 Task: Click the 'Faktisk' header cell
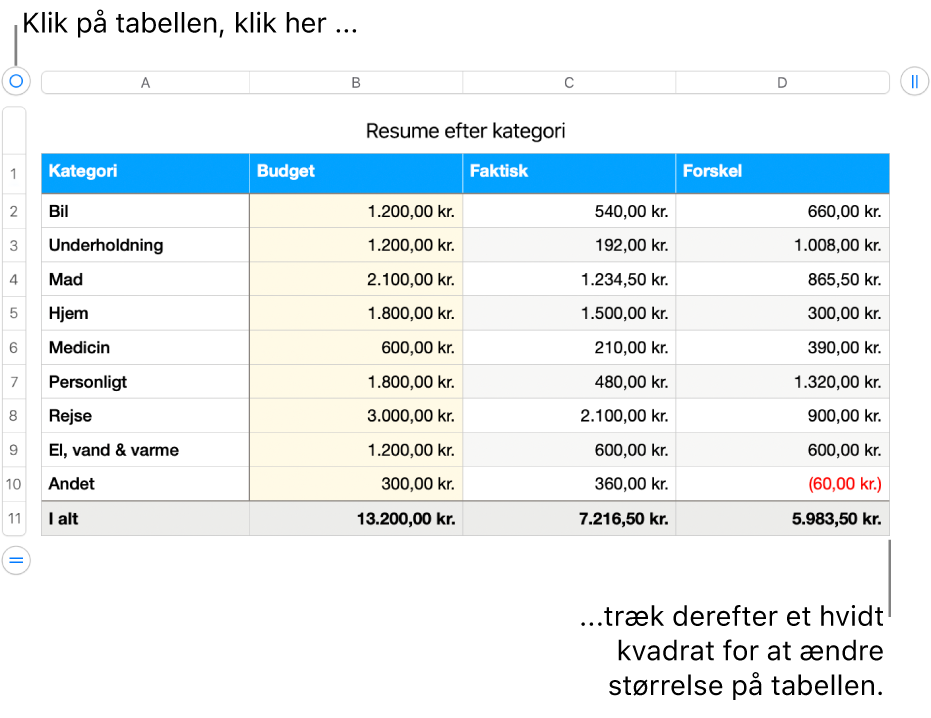click(569, 173)
